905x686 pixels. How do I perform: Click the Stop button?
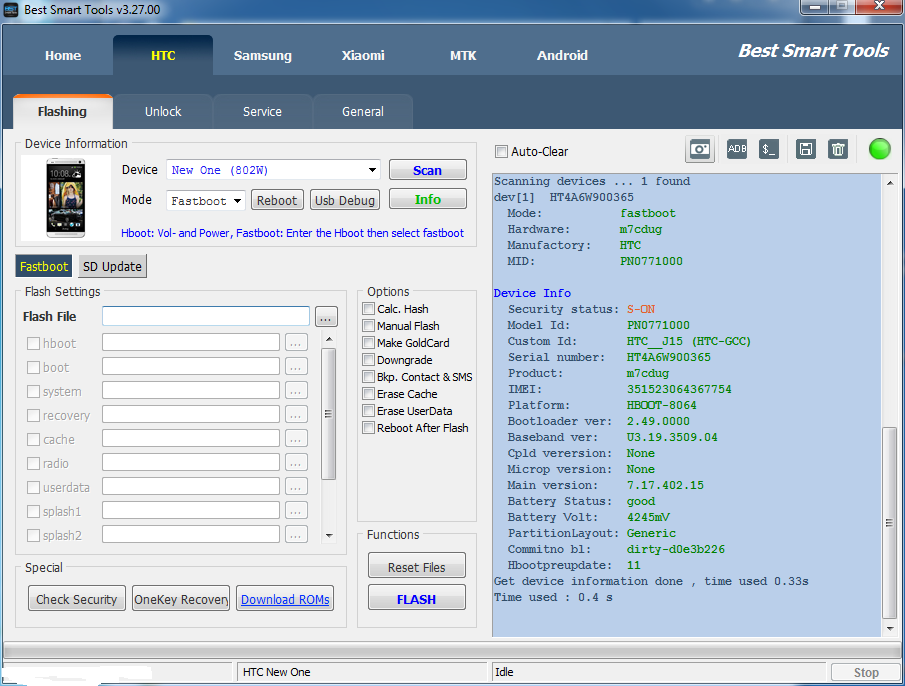click(x=866, y=672)
